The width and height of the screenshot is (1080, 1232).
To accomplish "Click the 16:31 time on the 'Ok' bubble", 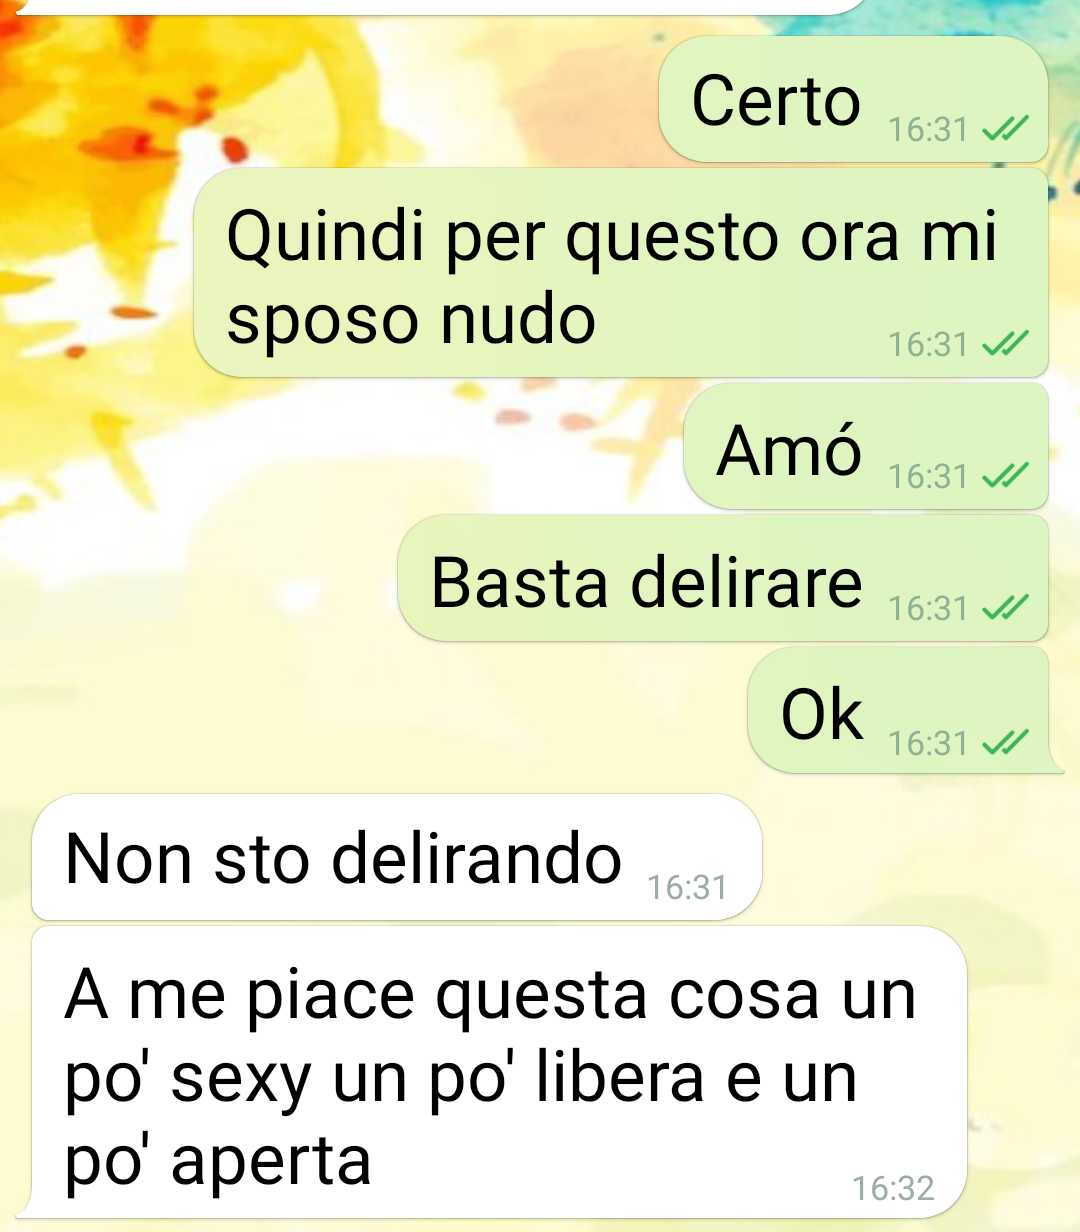I will pos(928,743).
